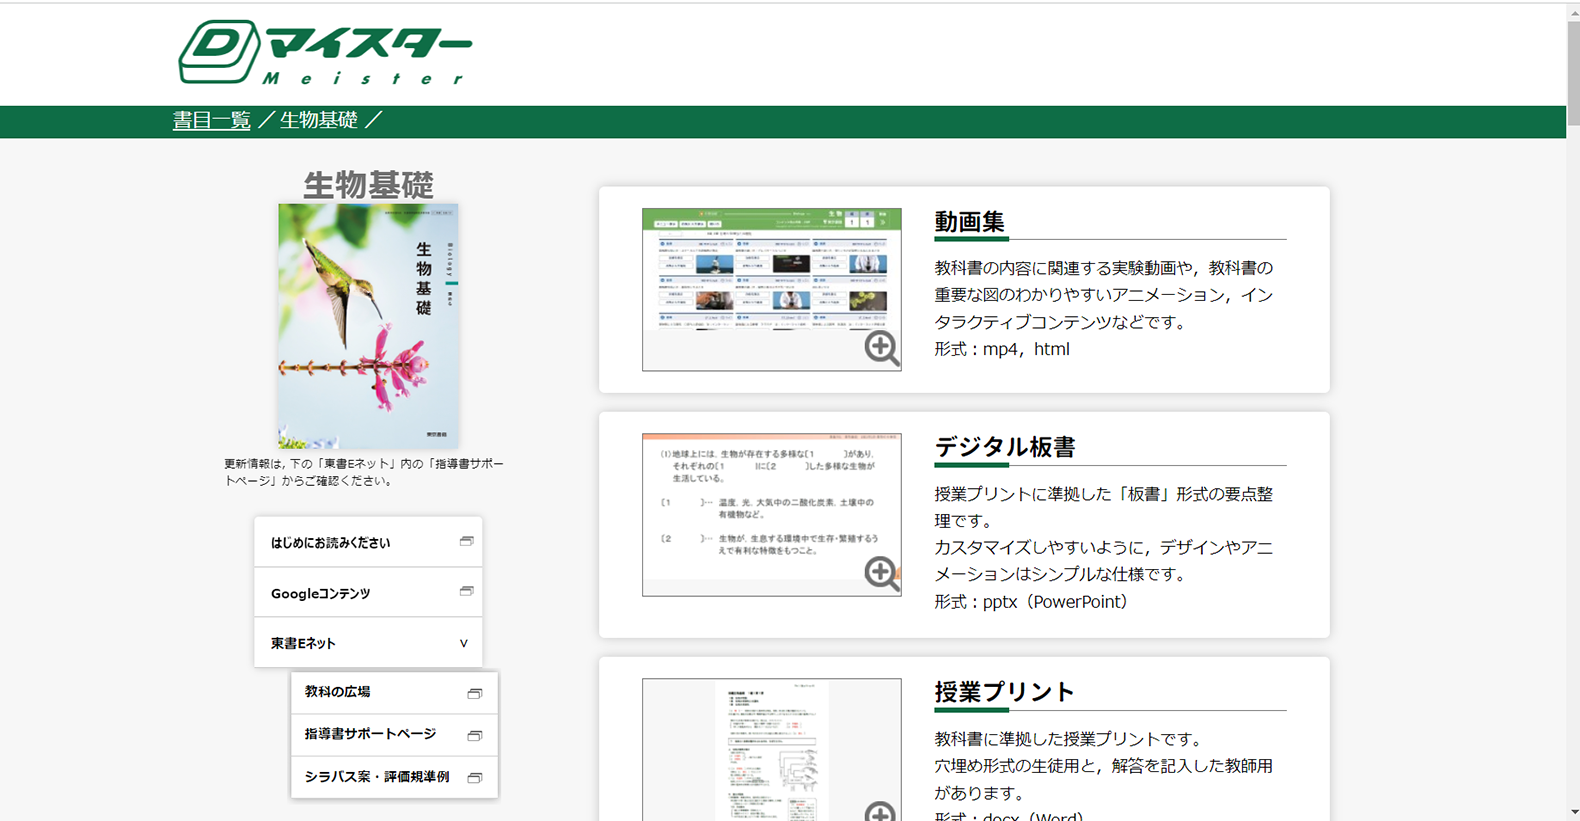Click new-window icon beside はじめにお読みください
Image resolution: width=1580 pixels, height=821 pixels.
pos(466,541)
